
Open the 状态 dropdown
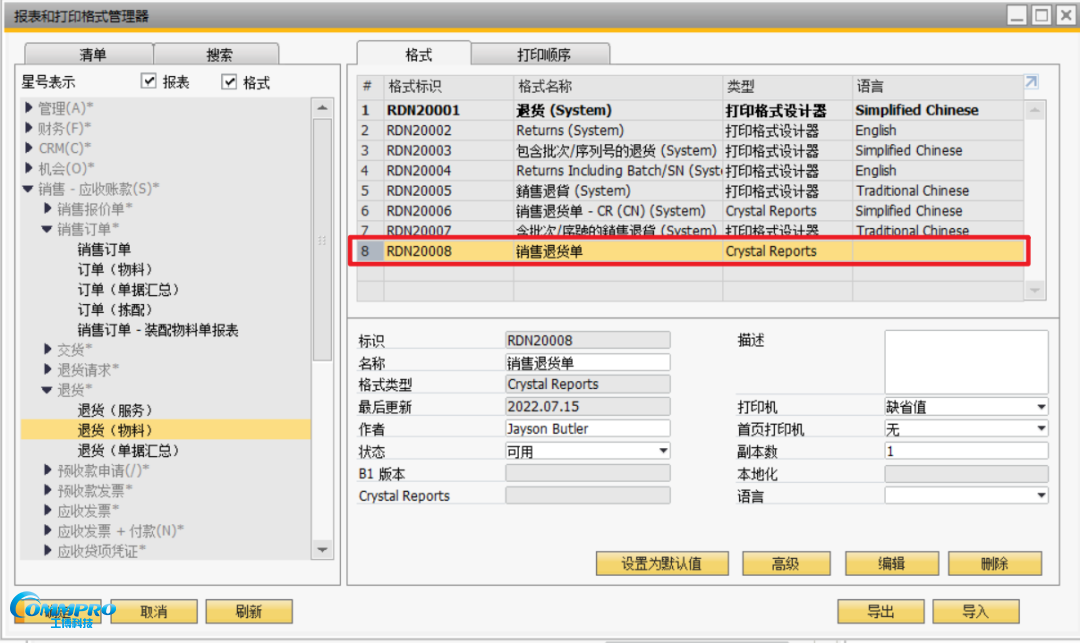click(662, 451)
